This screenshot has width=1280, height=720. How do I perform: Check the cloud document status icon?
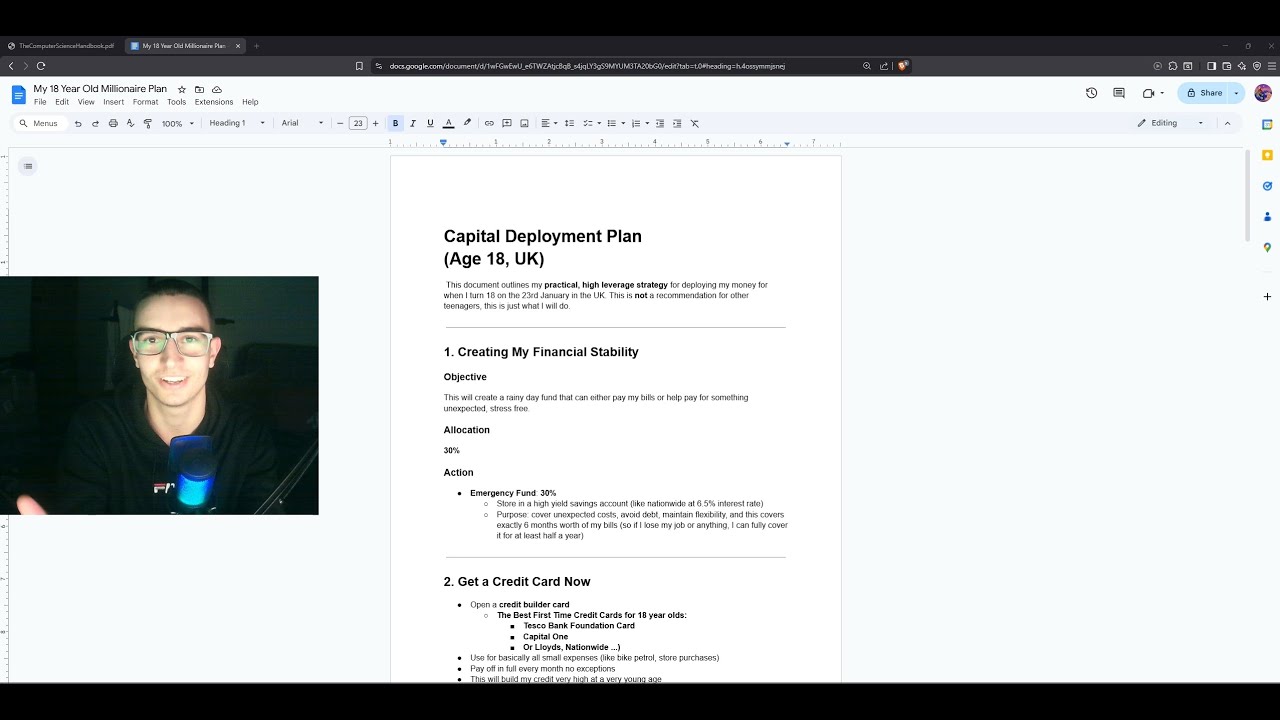click(x=217, y=89)
